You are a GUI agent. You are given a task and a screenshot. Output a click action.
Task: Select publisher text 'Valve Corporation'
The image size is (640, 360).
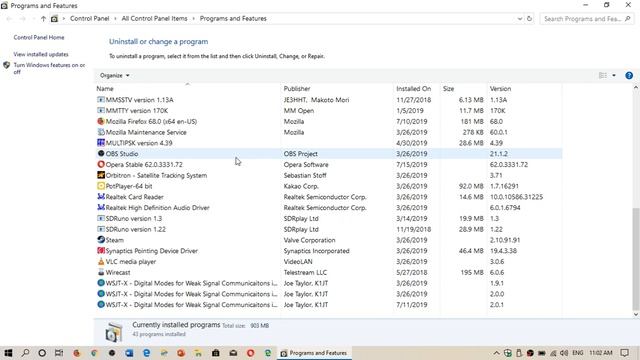(x=309, y=240)
